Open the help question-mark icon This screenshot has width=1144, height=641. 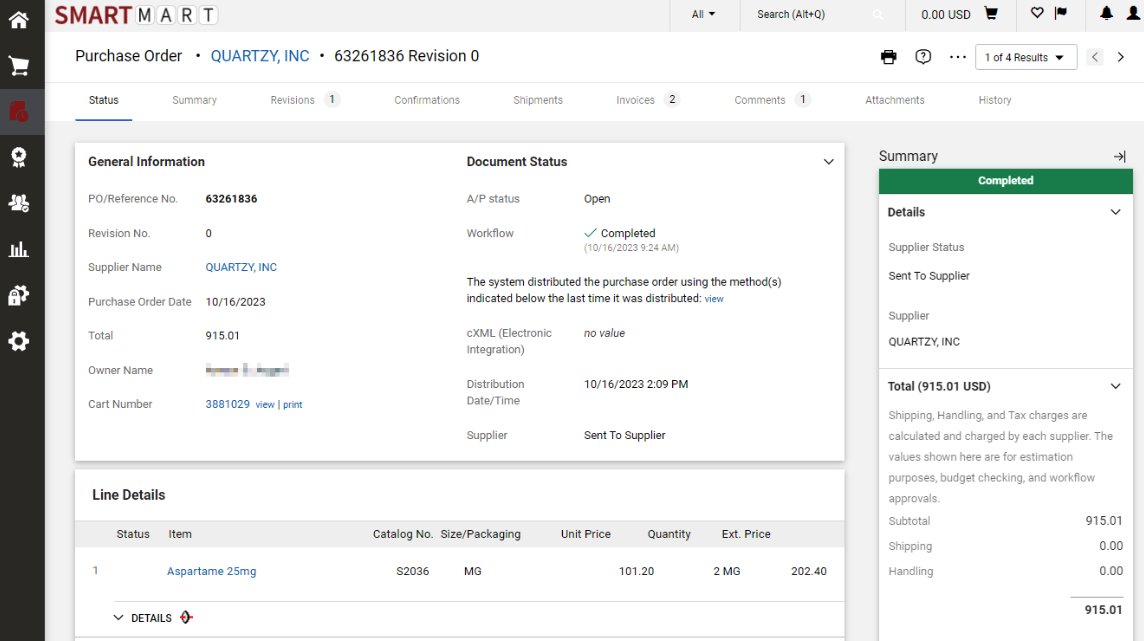[x=923, y=57]
